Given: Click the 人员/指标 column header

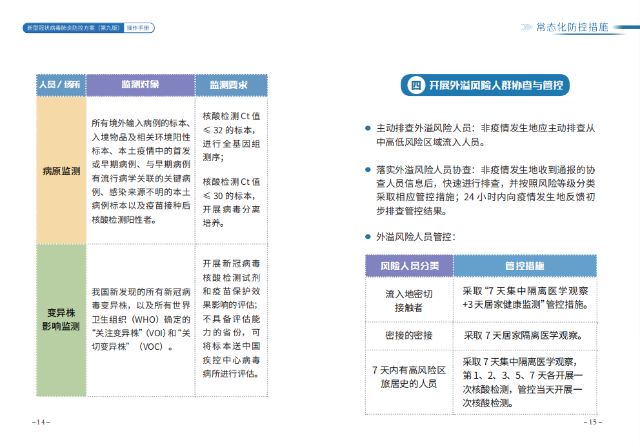Looking at the screenshot, I should (x=58, y=85).
